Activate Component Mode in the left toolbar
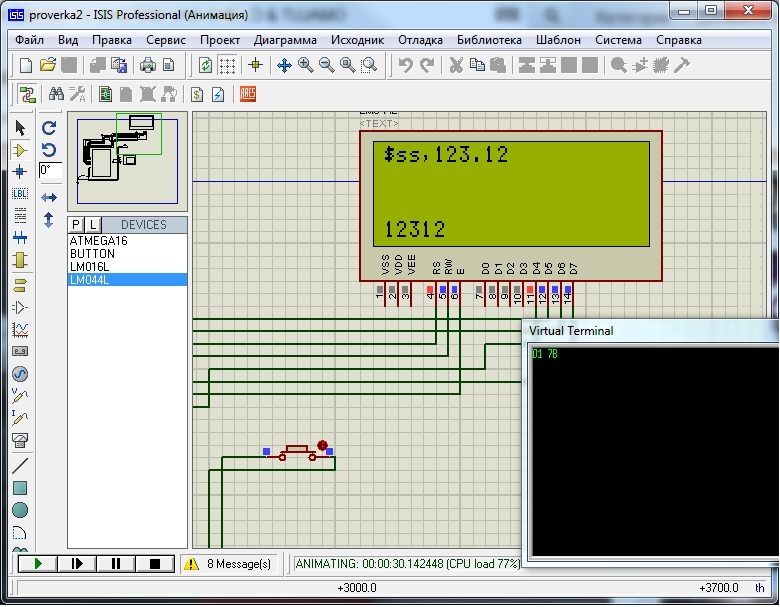This screenshot has width=780, height=607. coord(20,149)
